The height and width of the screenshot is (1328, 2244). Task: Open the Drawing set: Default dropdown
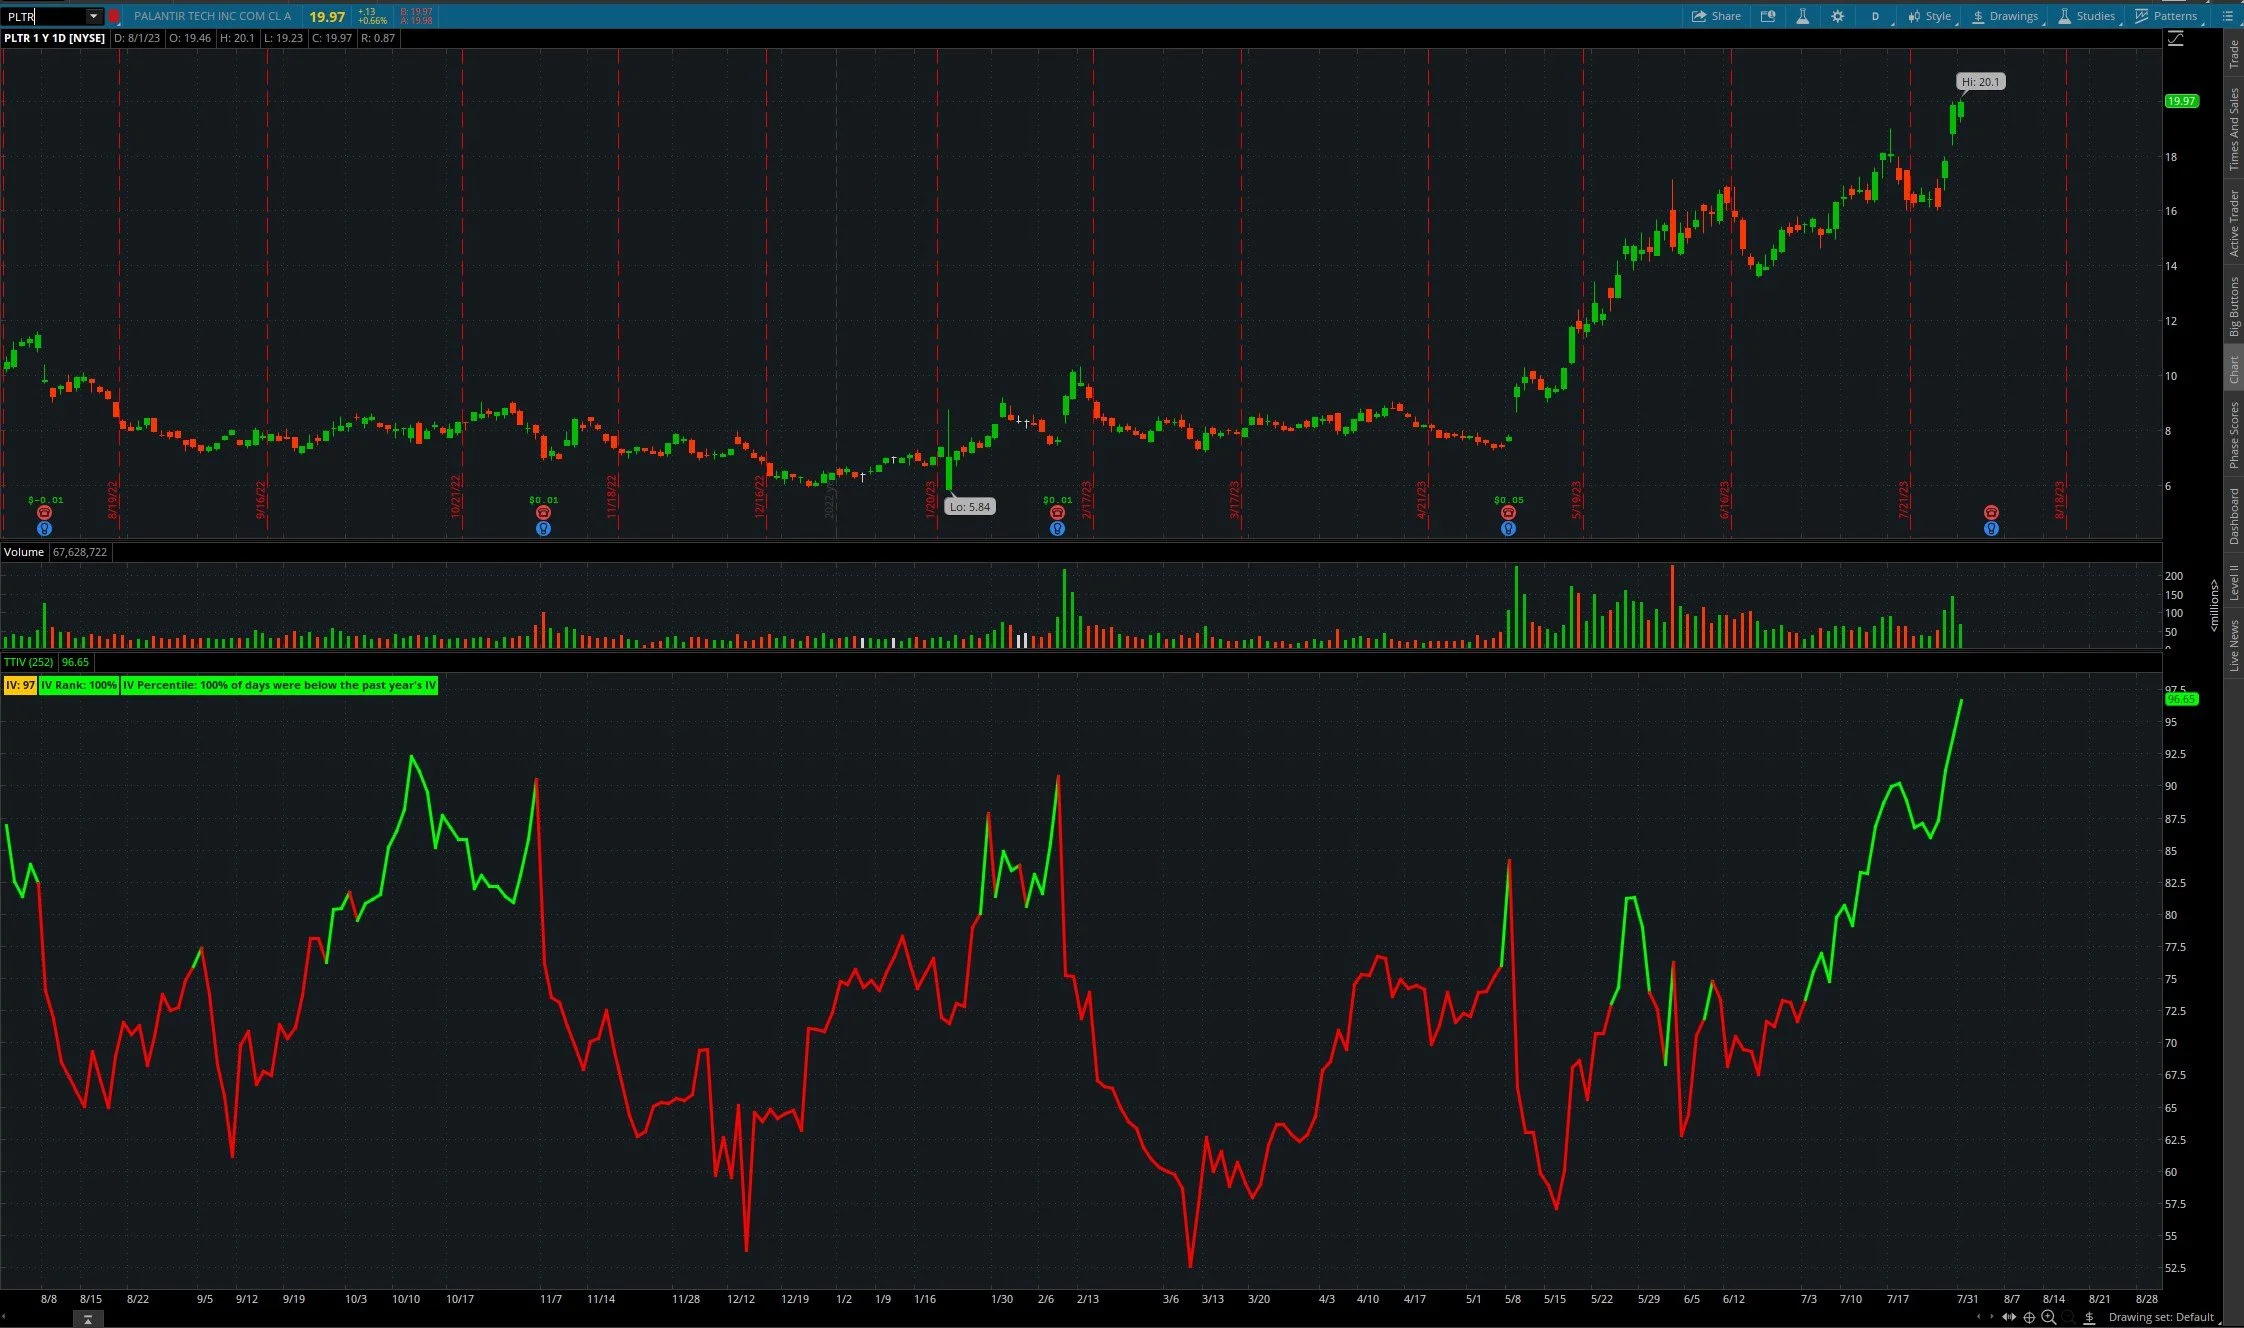tap(2165, 1318)
